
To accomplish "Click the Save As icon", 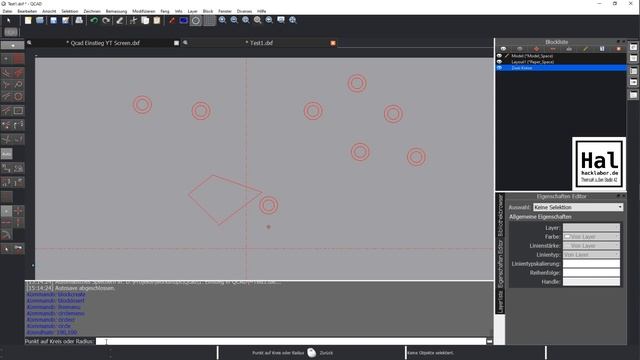I will 65,20.
